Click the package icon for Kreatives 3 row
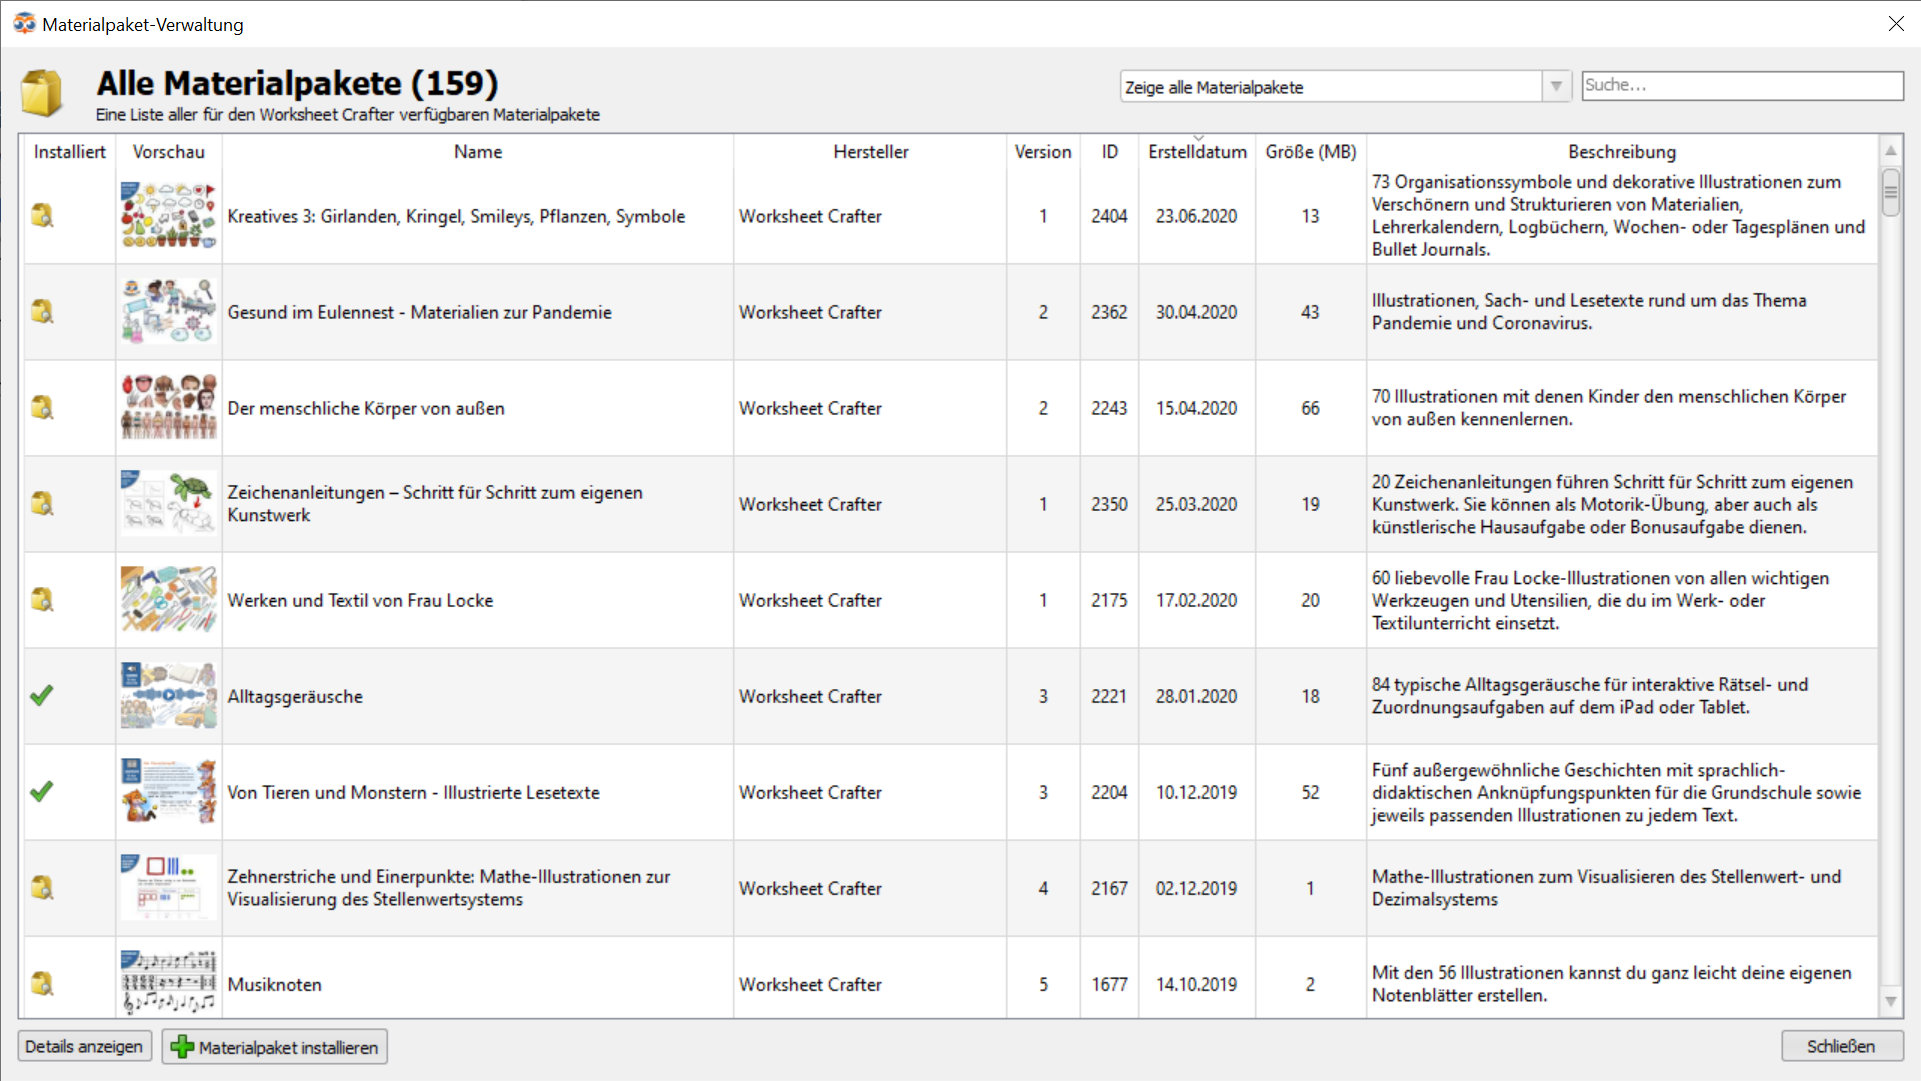Viewport: 1921px width, 1081px height. (42, 216)
